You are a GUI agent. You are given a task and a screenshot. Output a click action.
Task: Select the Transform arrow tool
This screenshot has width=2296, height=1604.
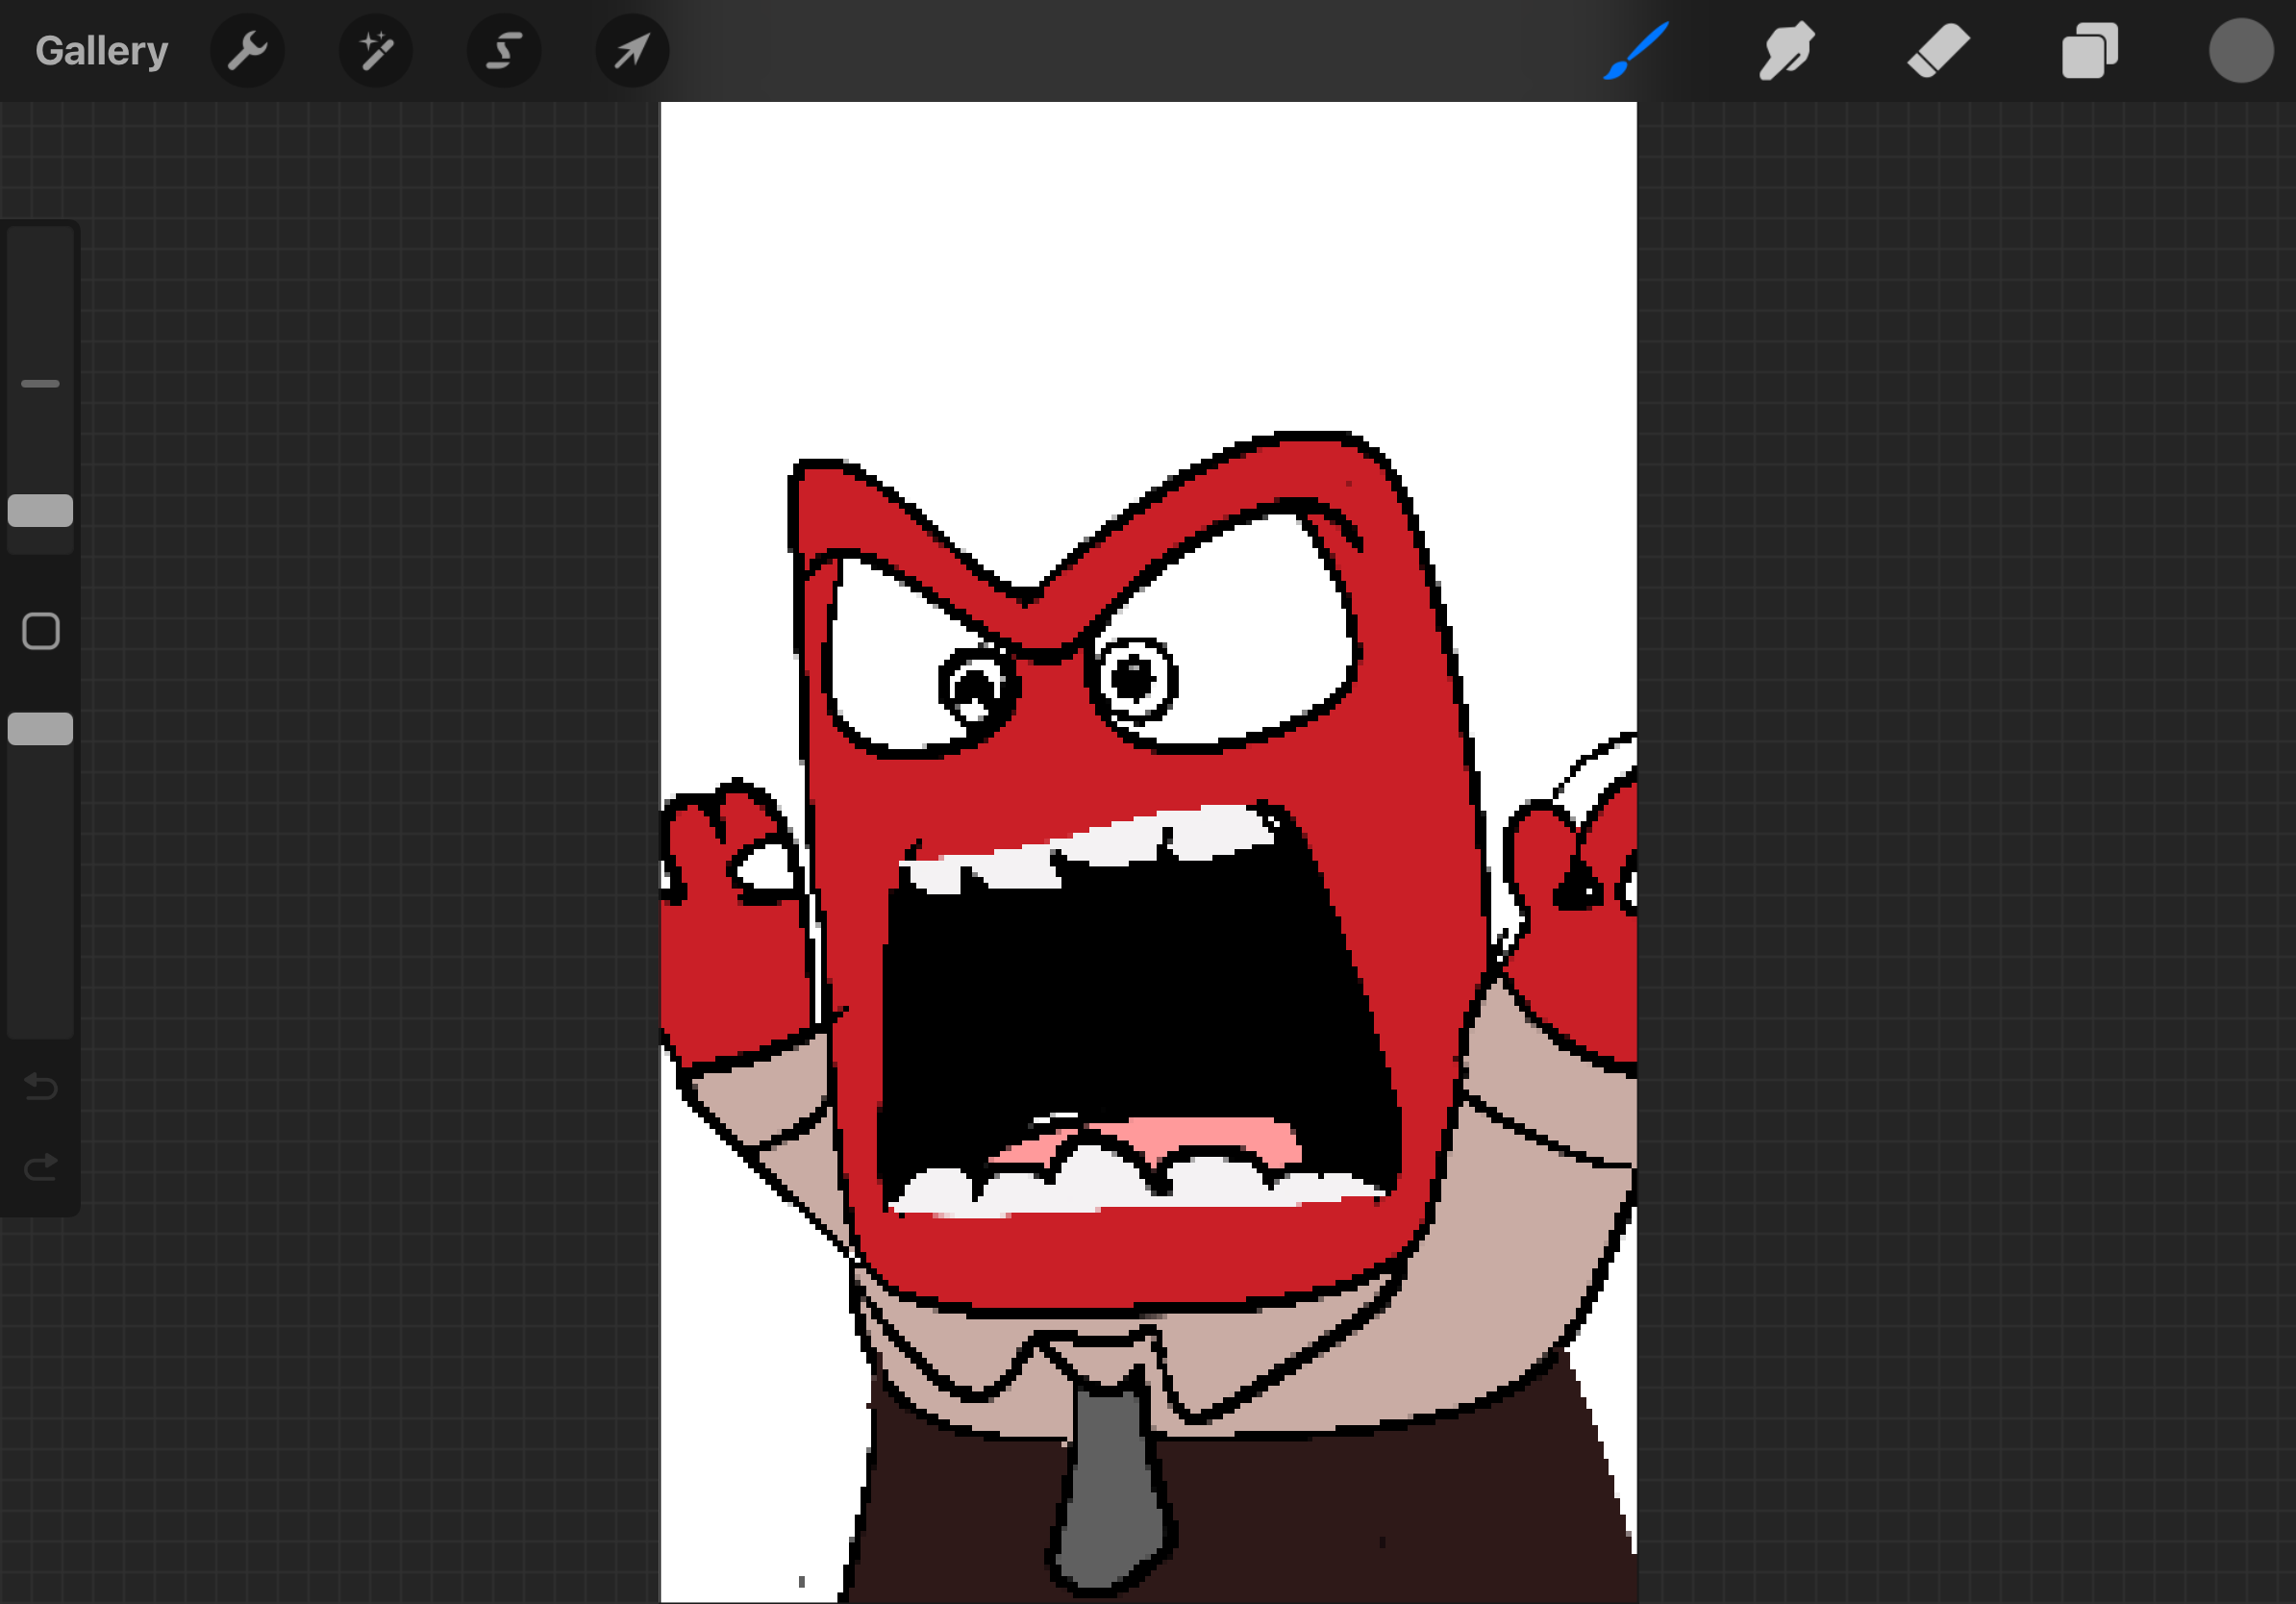(632, 49)
